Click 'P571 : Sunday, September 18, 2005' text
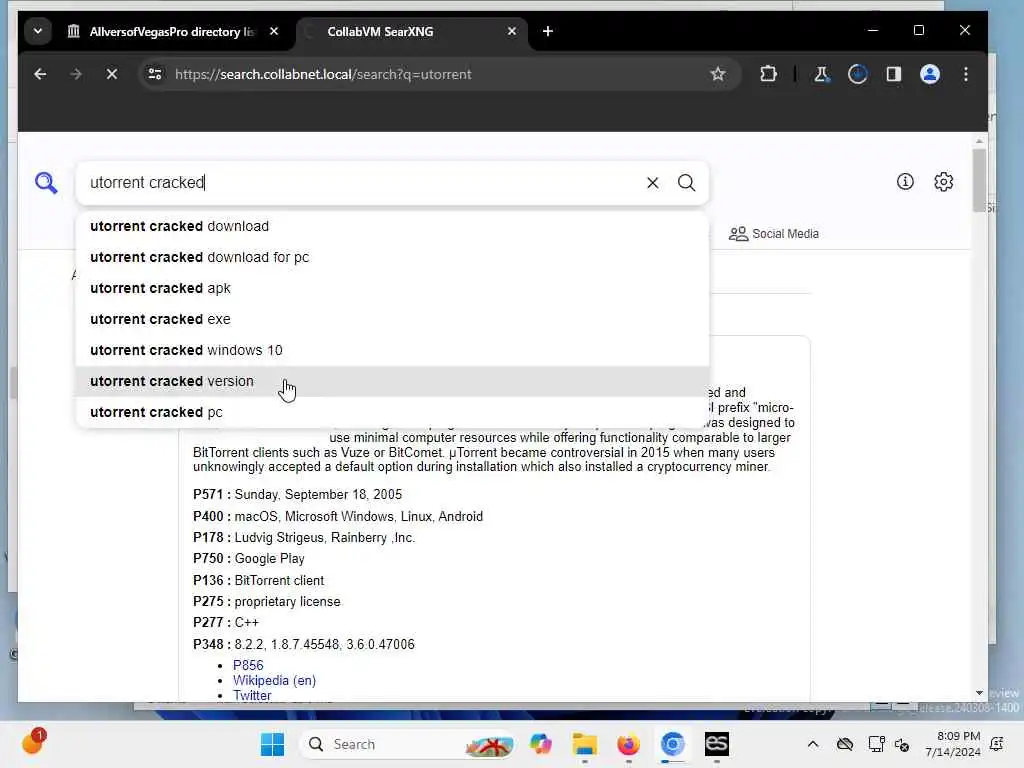The image size is (1024, 768). 297,494
